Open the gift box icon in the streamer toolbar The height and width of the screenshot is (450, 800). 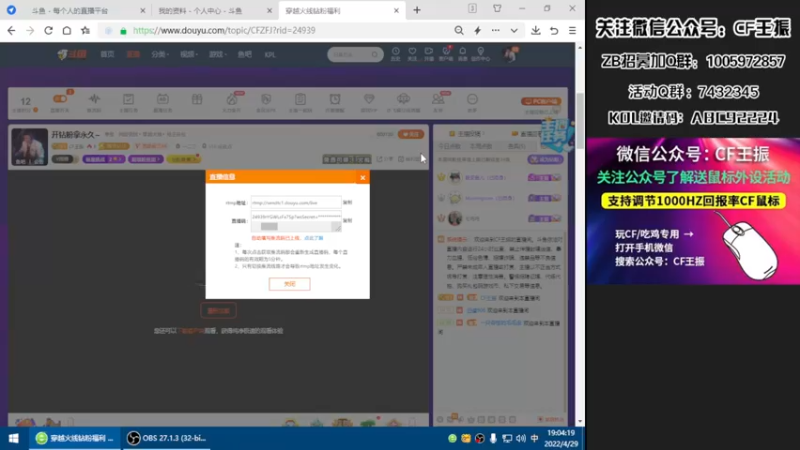(x=197, y=99)
